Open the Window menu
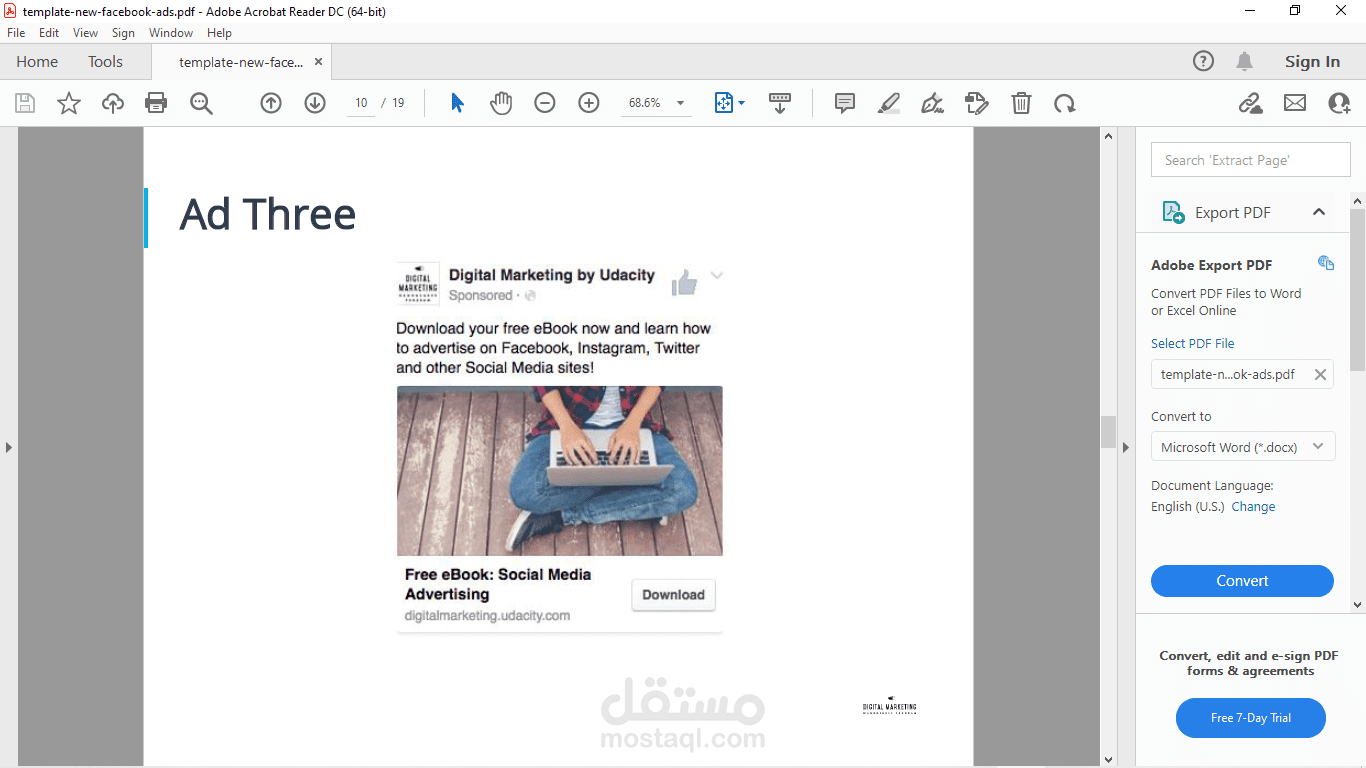1366x768 pixels. pyautogui.click(x=171, y=33)
